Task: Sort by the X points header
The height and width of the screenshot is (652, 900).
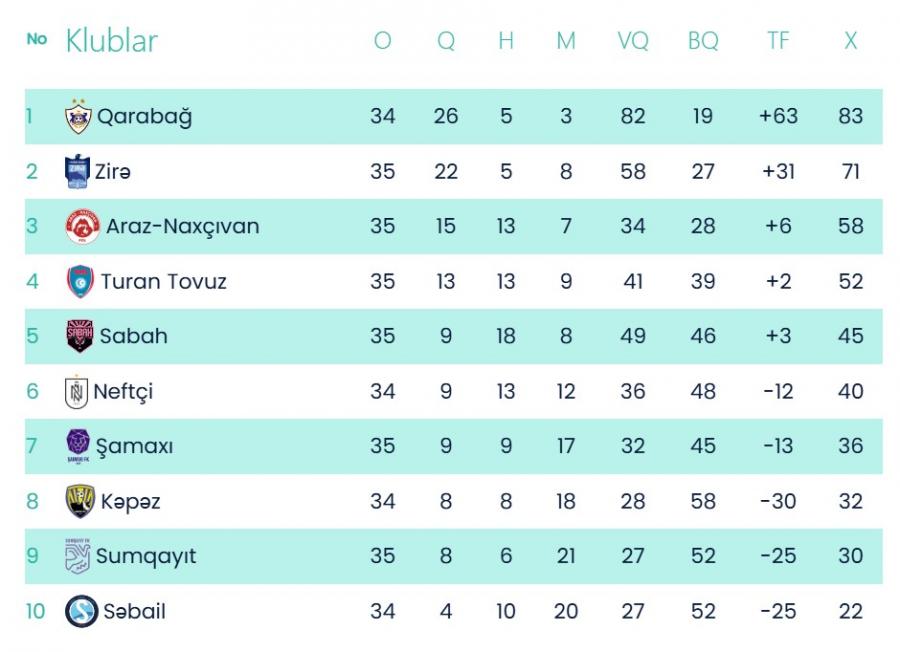Action: 850,41
